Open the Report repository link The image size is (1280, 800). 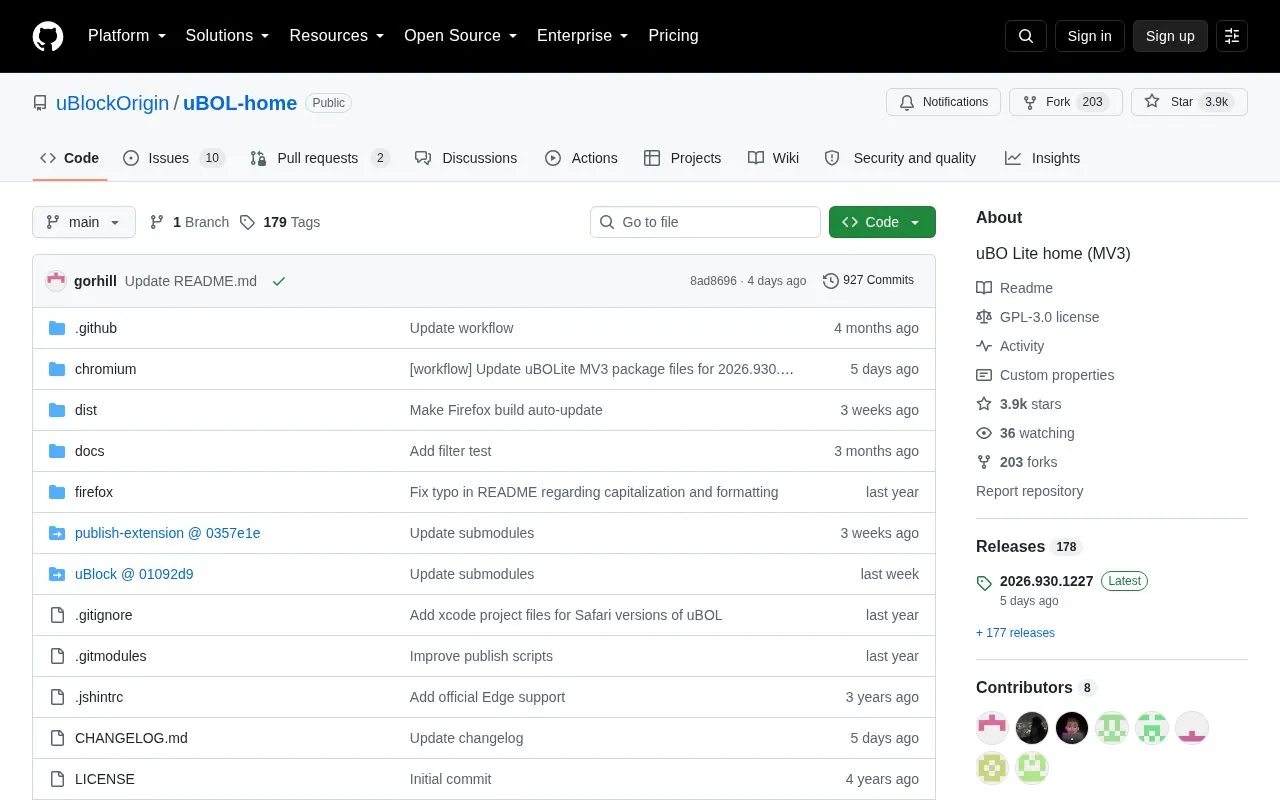click(1029, 491)
